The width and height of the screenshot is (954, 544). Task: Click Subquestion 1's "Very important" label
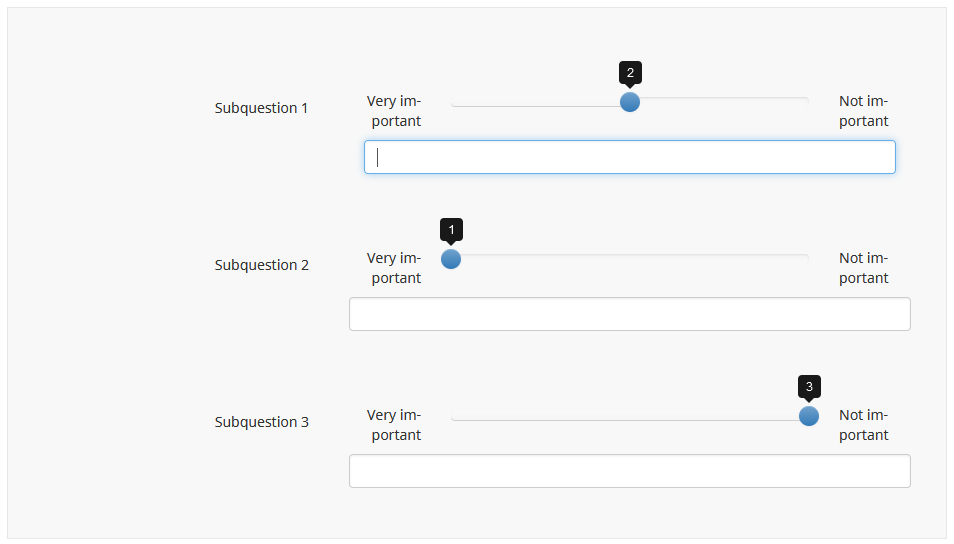point(395,111)
